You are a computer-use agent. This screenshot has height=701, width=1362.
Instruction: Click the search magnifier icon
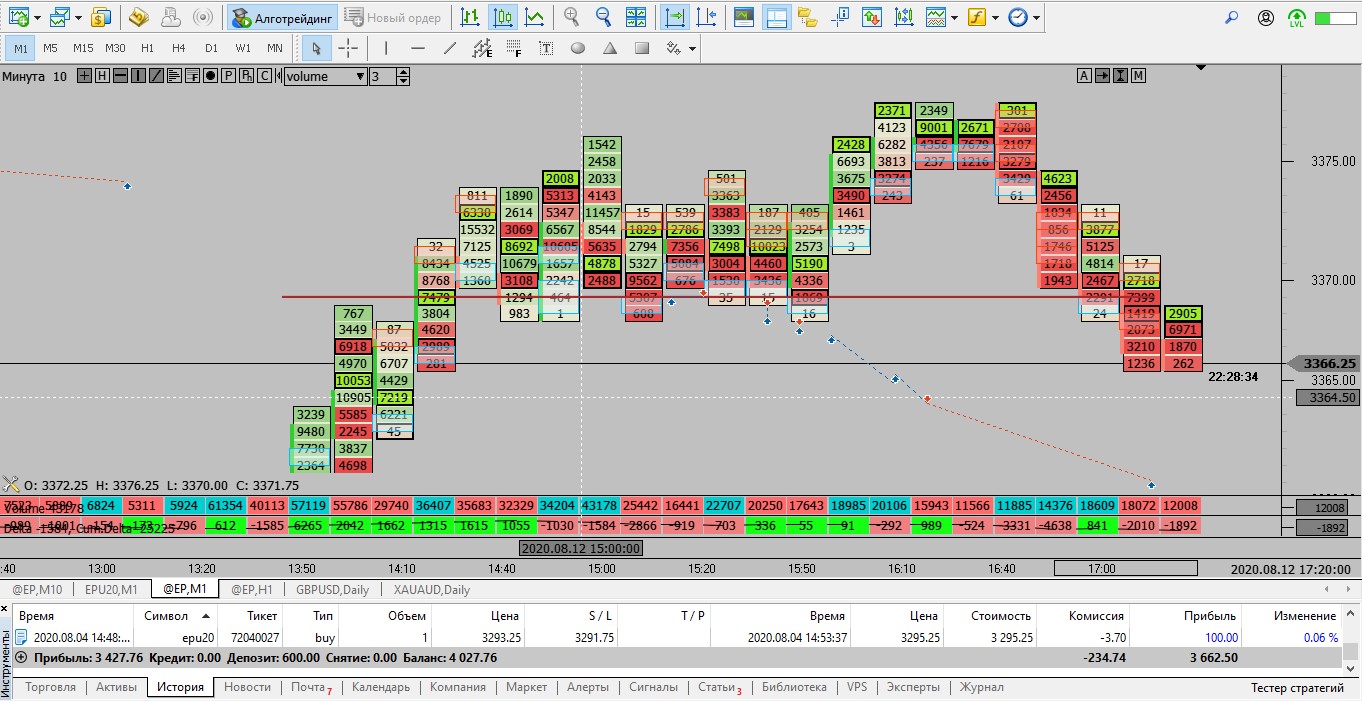[x=1232, y=17]
